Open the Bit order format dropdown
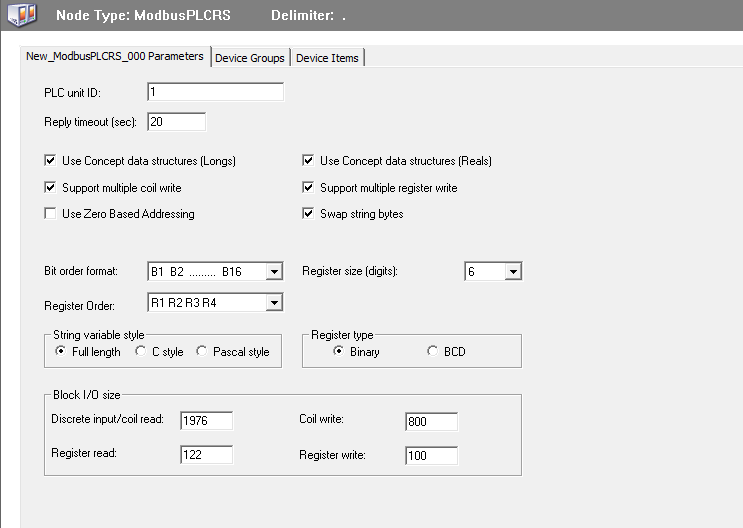The height and width of the screenshot is (528, 743). tap(274, 272)
